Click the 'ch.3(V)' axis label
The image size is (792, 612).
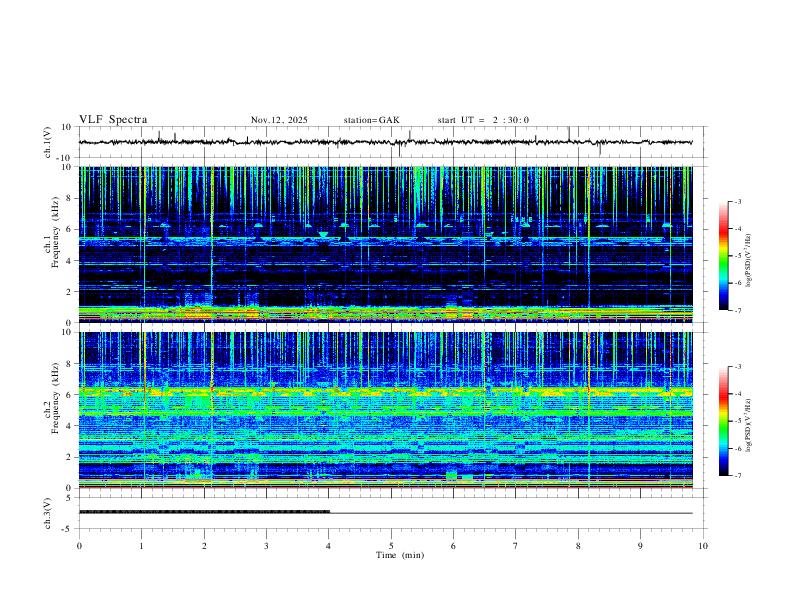click(48, 513)
